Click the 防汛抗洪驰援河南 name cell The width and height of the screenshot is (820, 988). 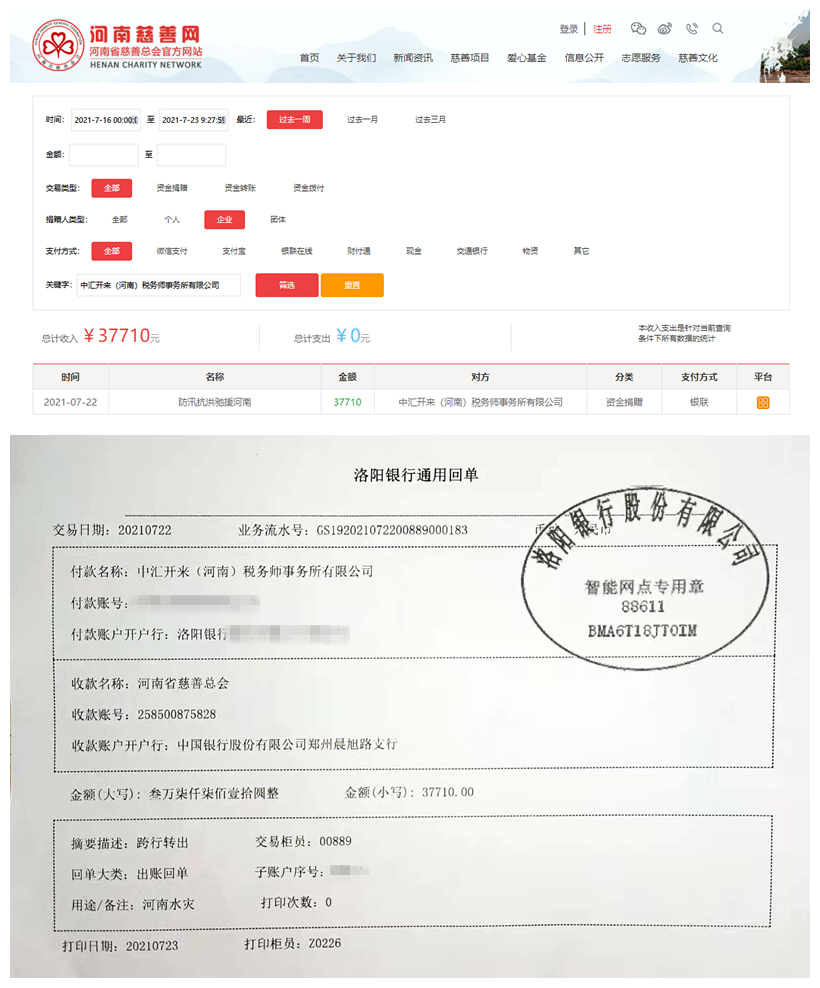click(x=215, y=403)
